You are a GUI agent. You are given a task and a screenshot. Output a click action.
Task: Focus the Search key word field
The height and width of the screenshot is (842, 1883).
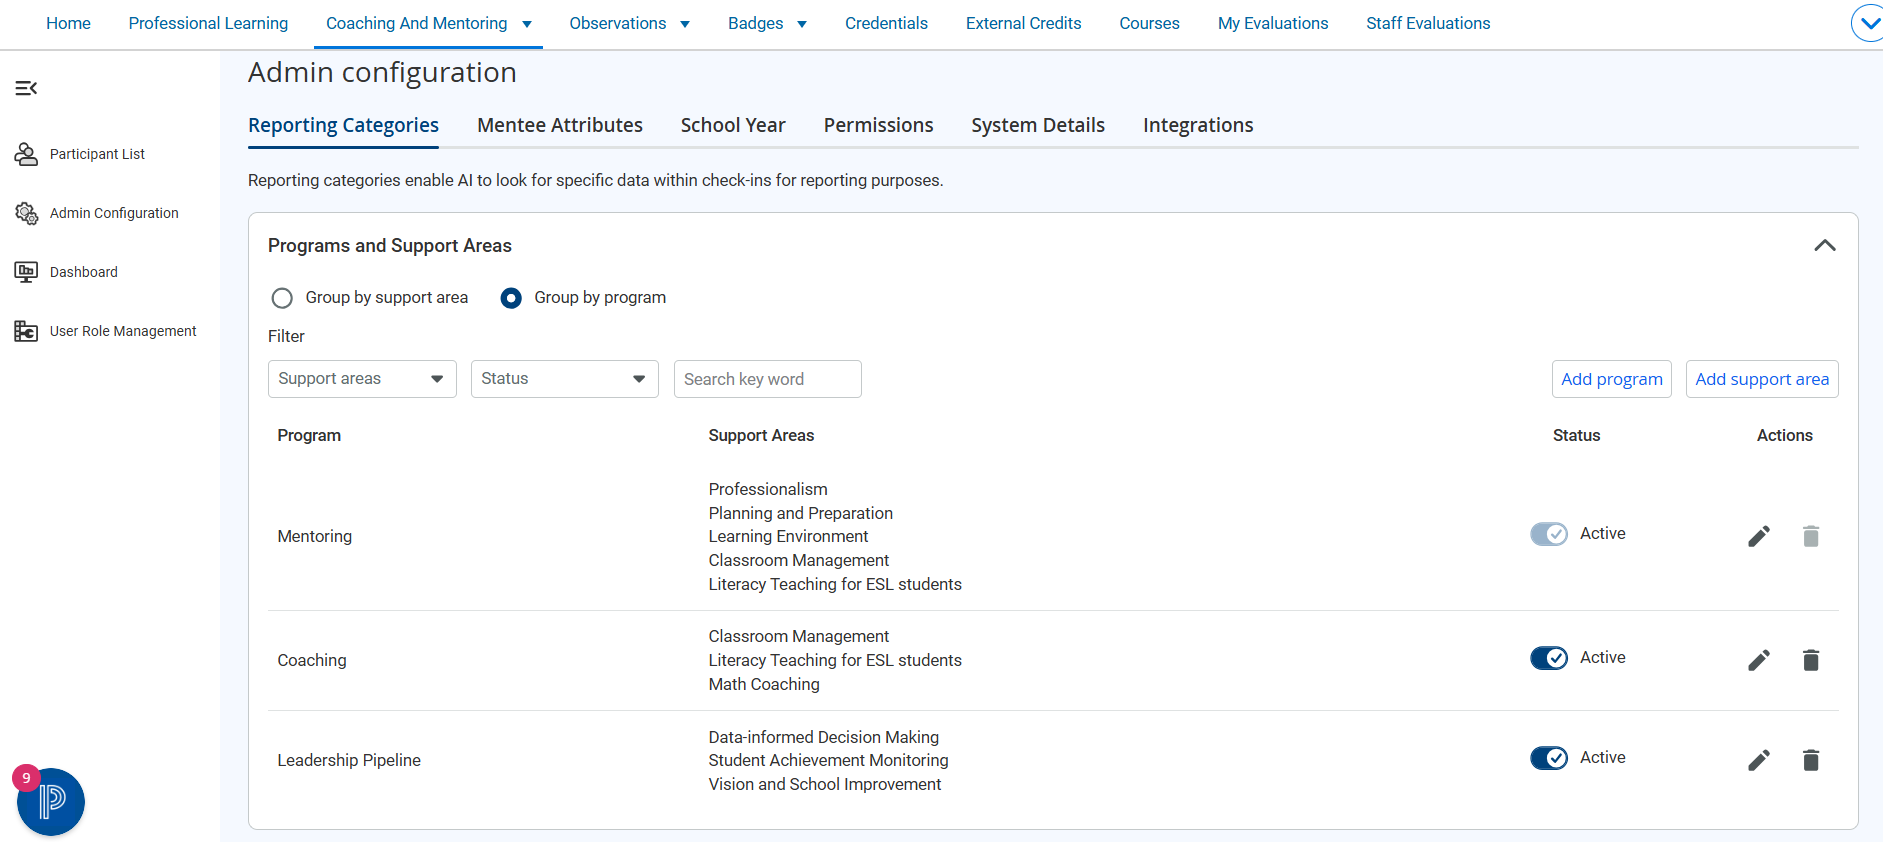768,379
